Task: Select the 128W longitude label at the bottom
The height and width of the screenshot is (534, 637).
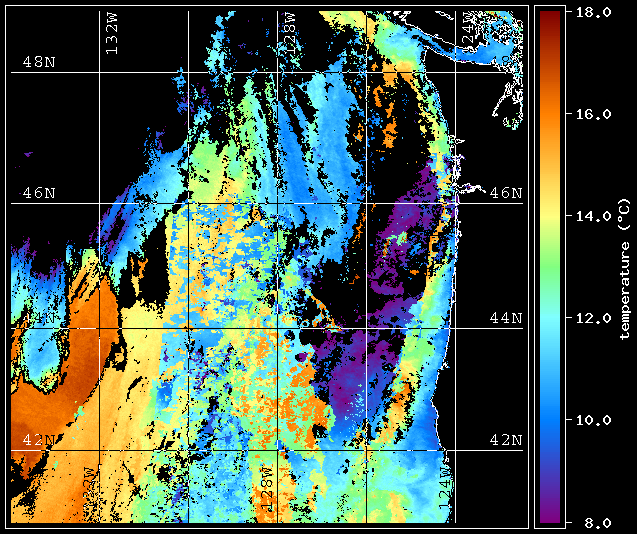Action: [x=268, y=490]
